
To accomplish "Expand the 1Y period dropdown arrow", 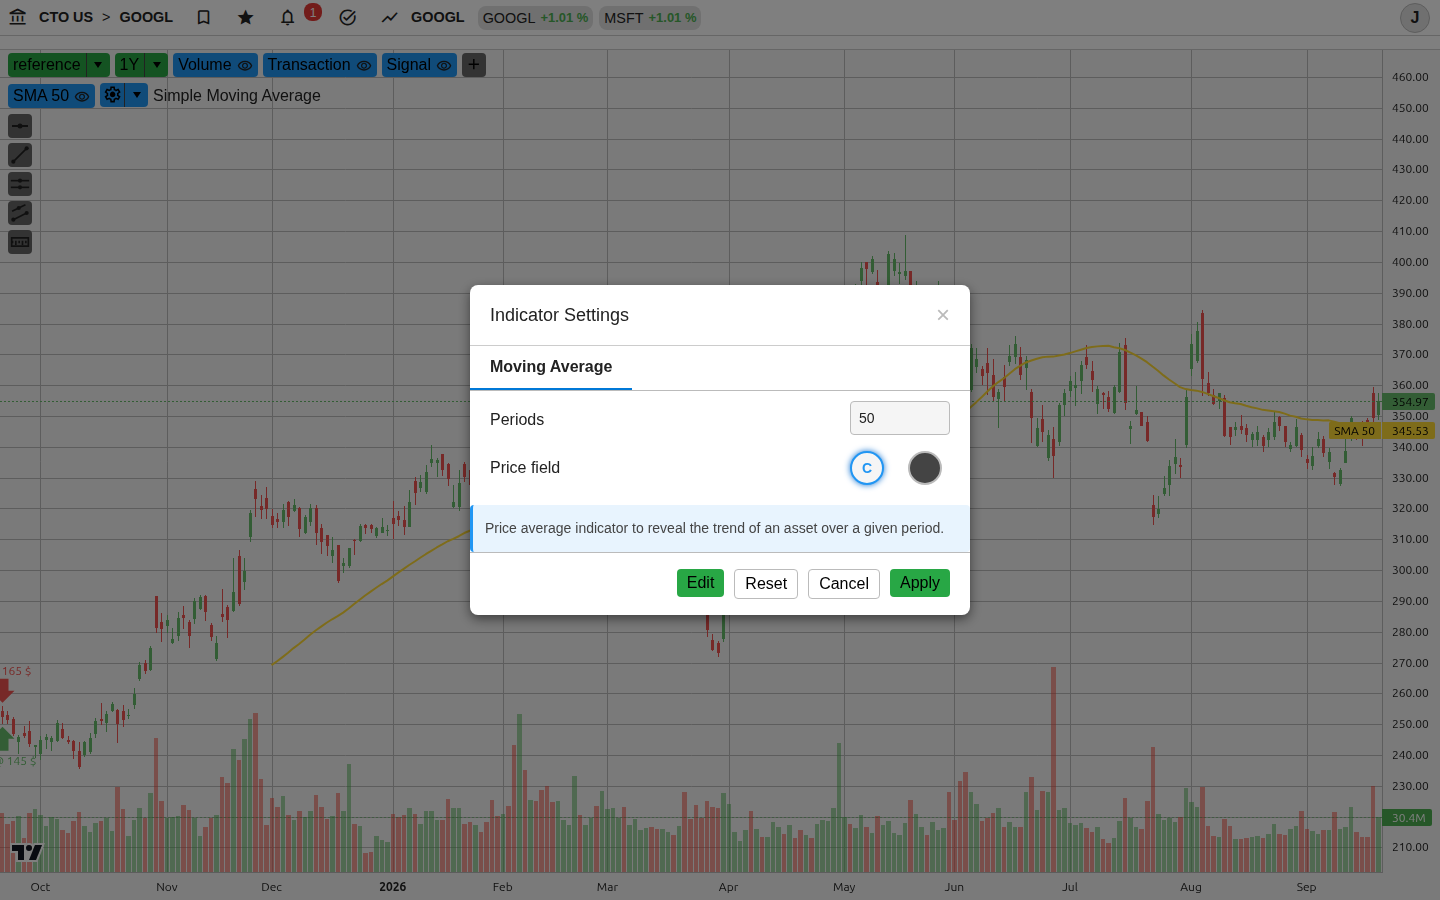I will point(156,65).
